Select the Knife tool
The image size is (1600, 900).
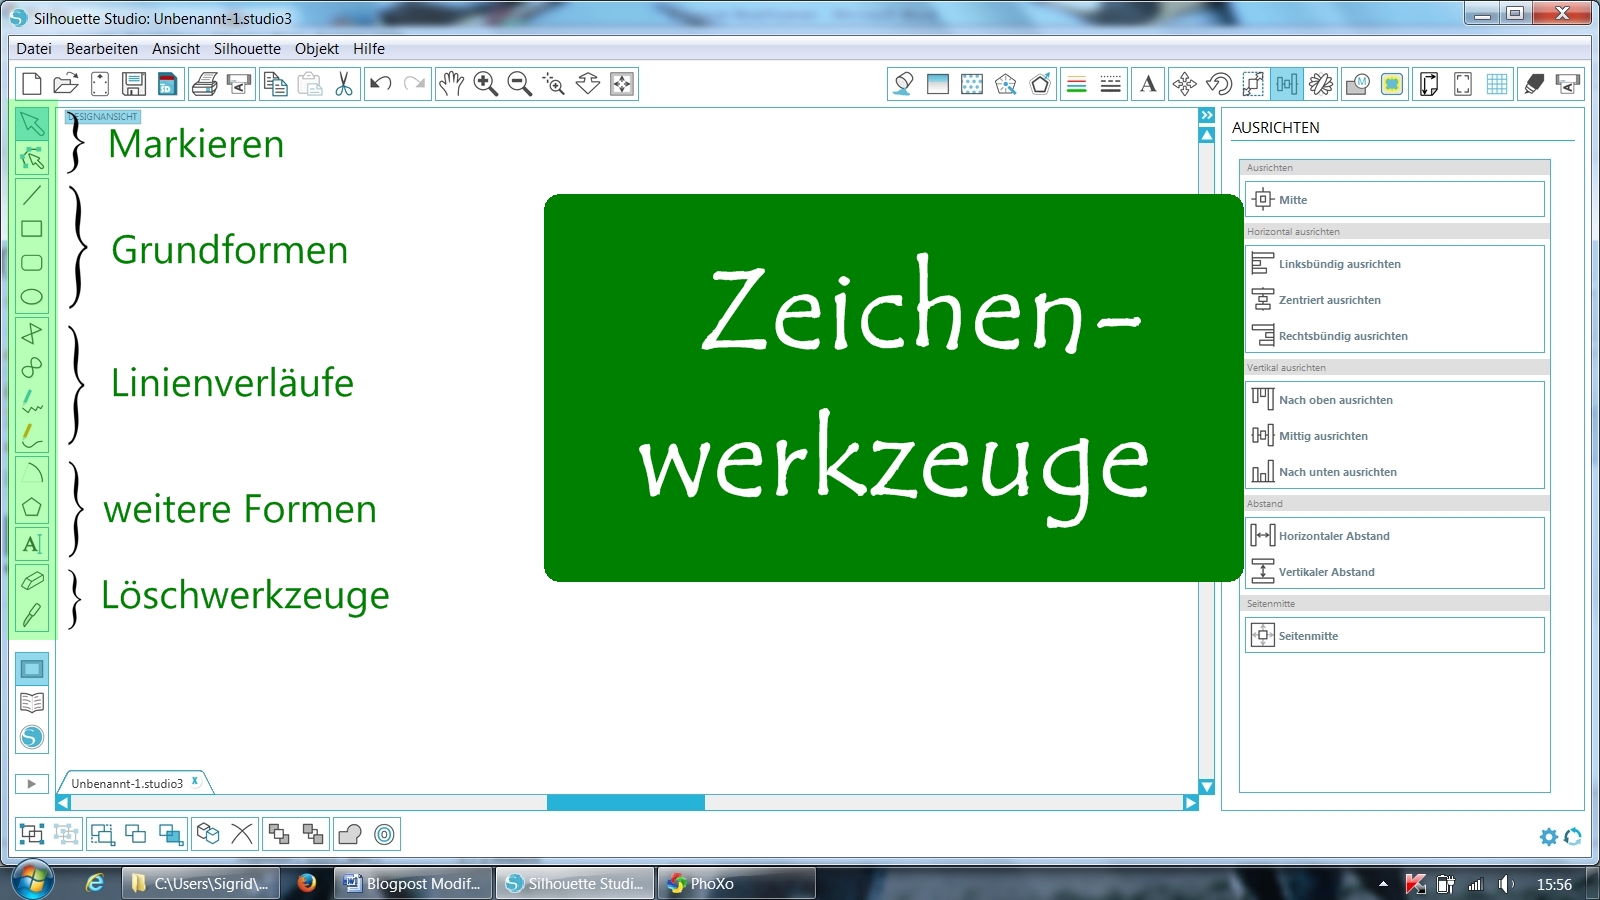[32, 615]
